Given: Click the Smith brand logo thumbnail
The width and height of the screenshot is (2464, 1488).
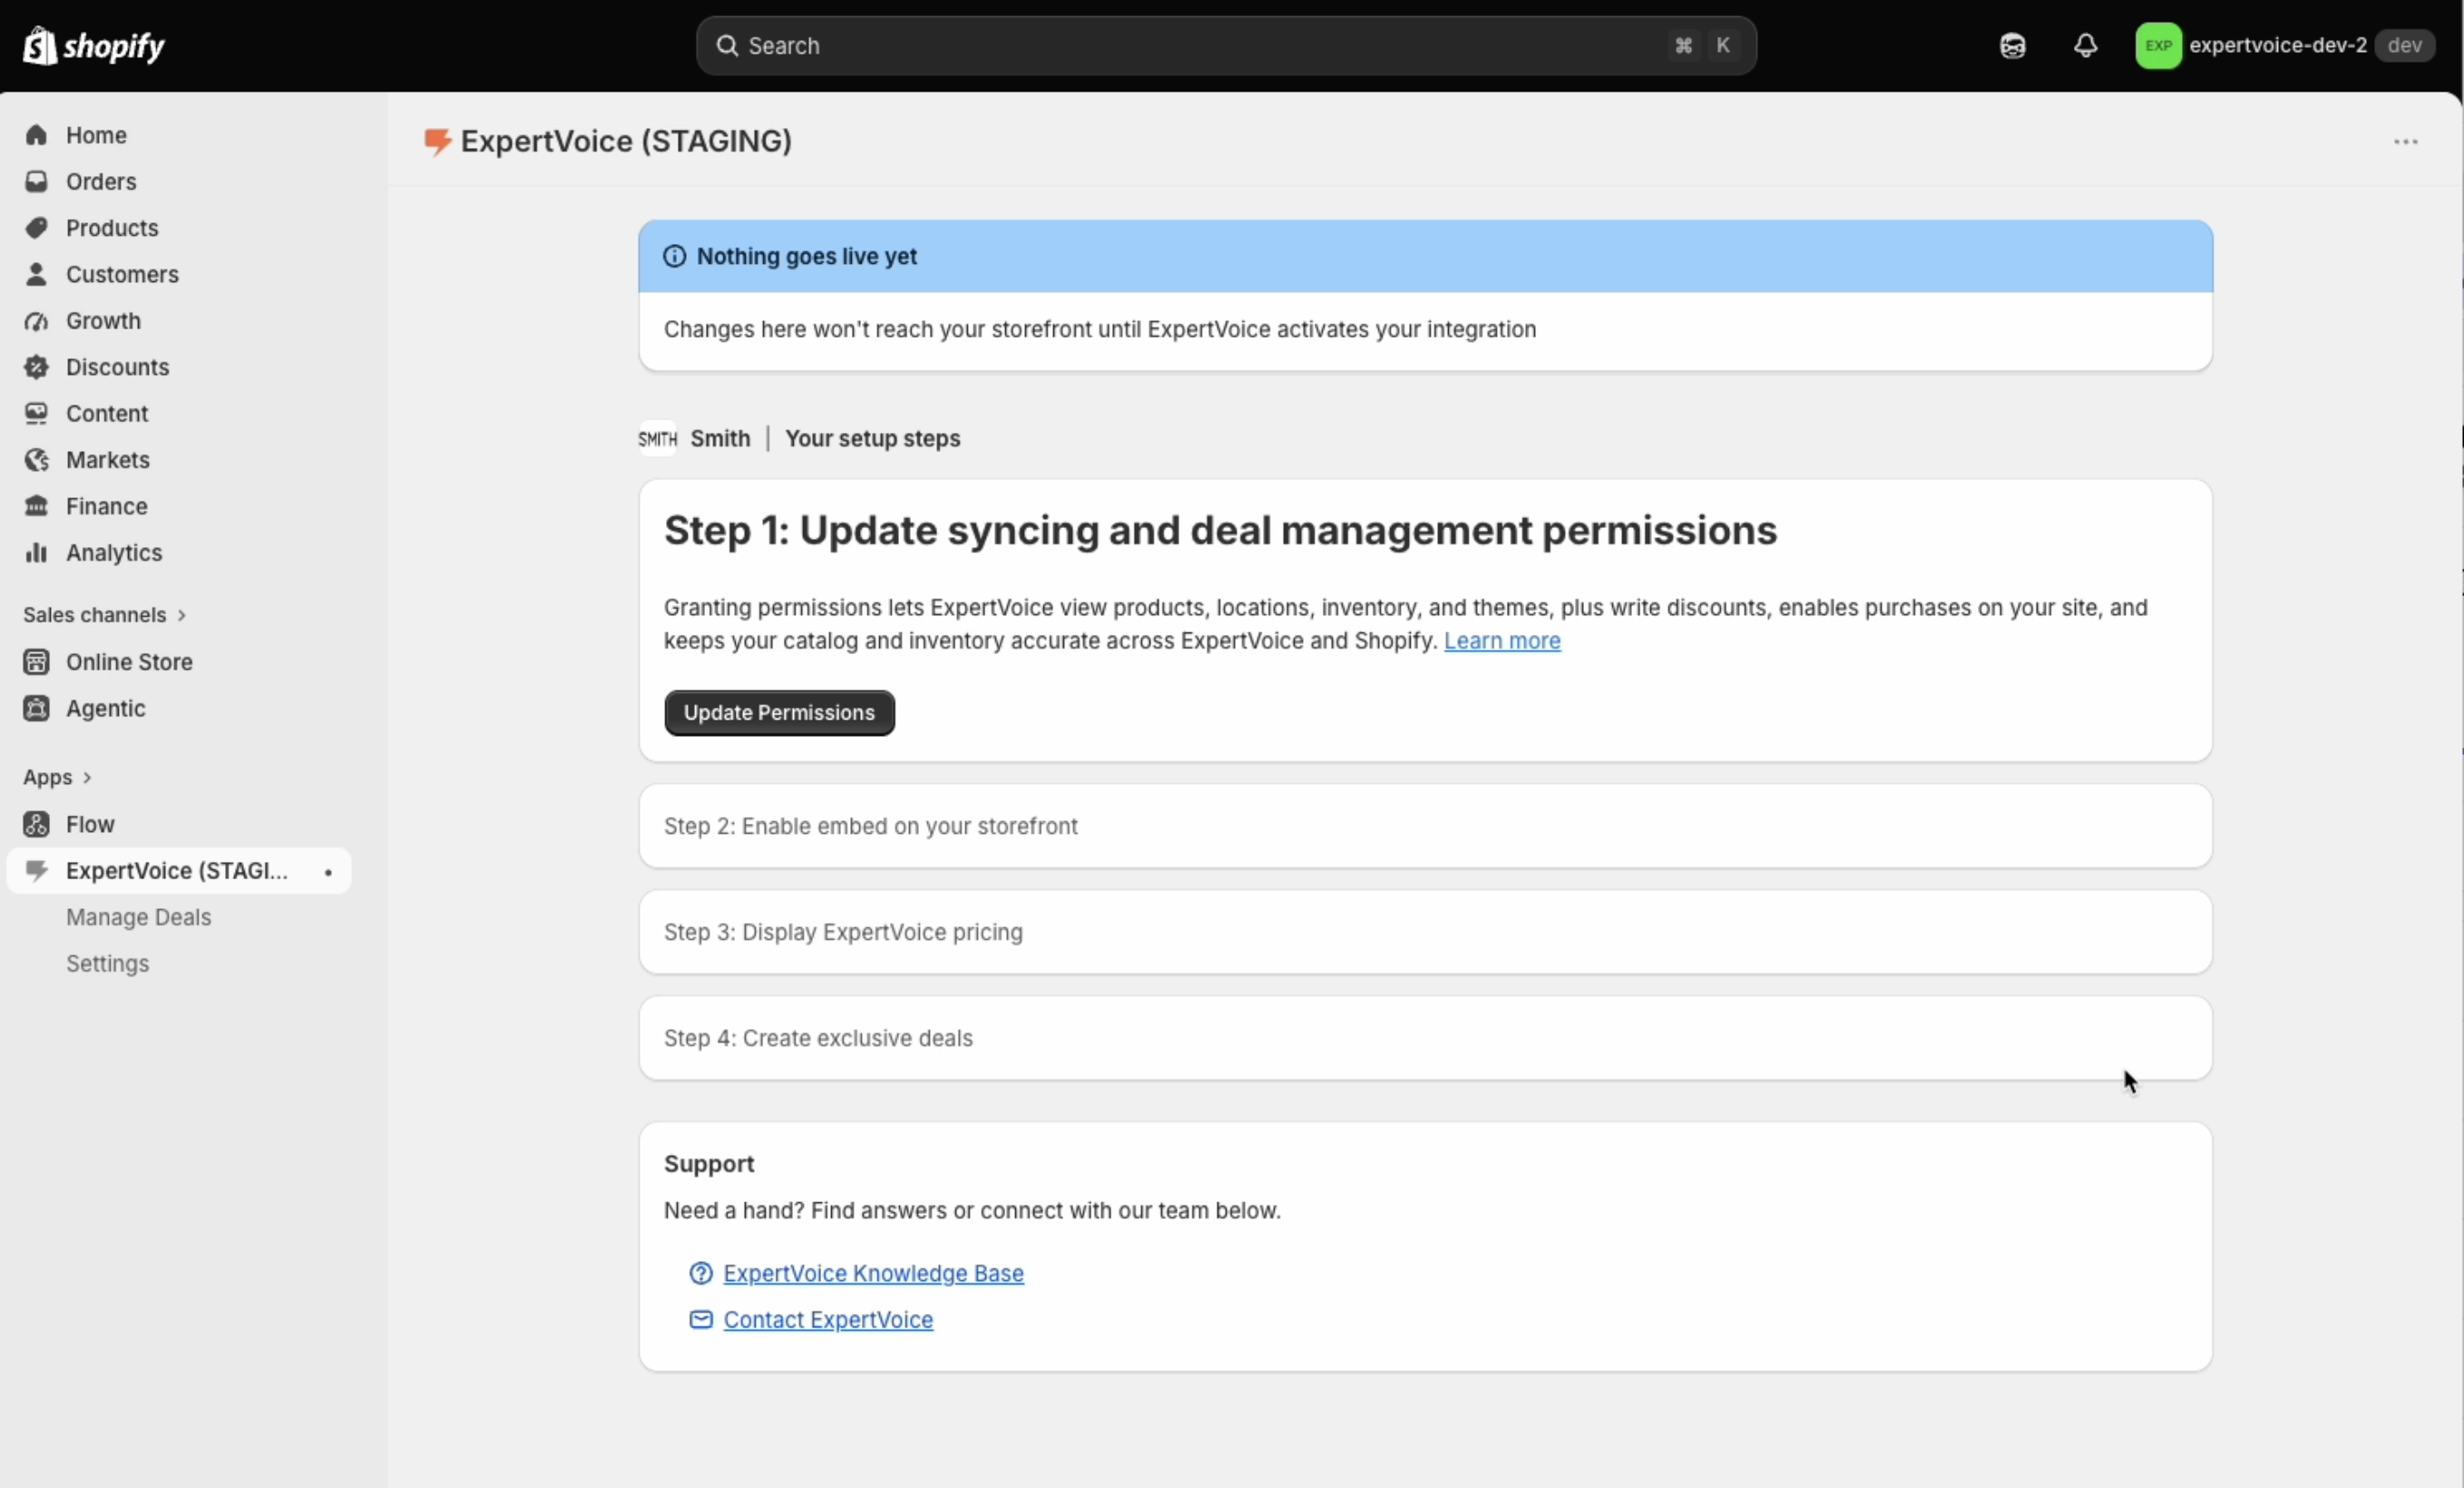Looking at the screenshot, I should click(658, 438).
